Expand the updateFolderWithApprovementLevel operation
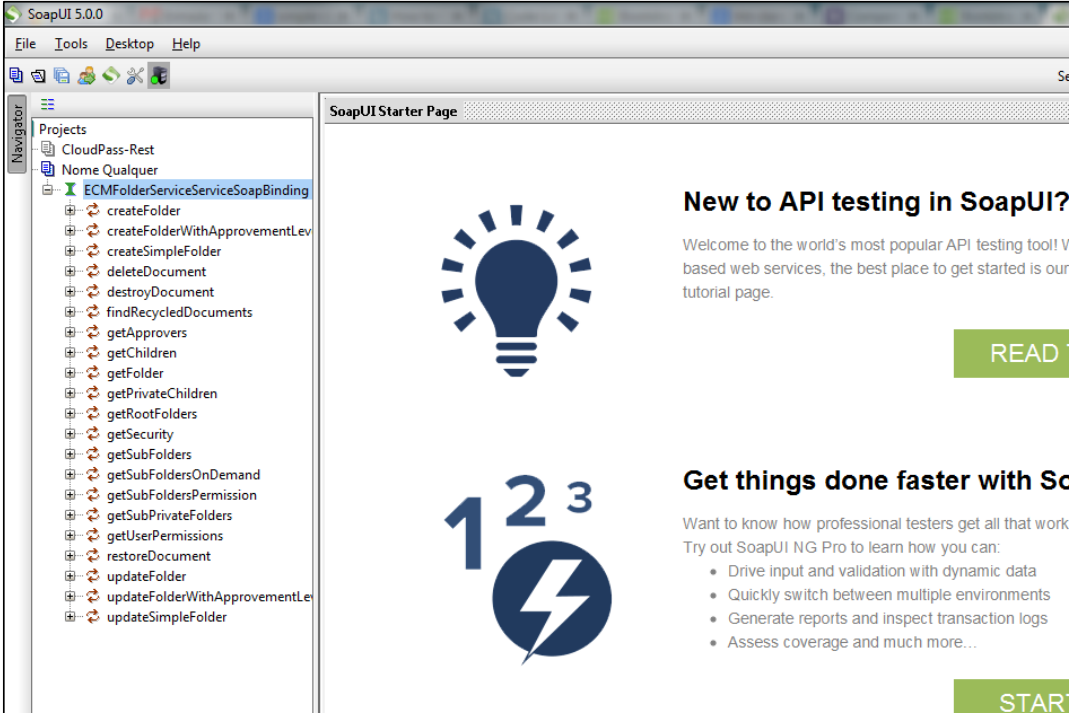The height and width of the screenshot is (713, 1069). coord(70,596)
